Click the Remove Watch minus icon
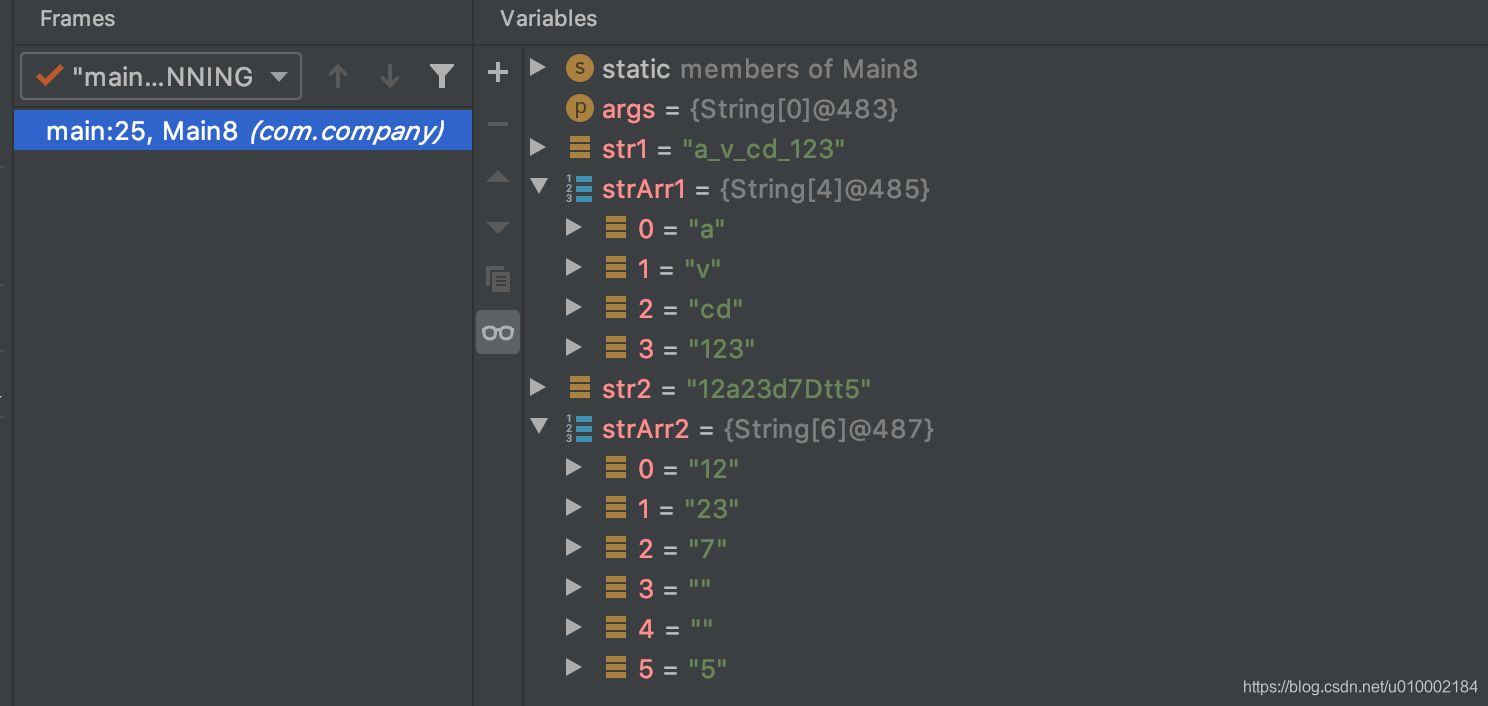This screenshot has width=1488, height=706. 497,124
